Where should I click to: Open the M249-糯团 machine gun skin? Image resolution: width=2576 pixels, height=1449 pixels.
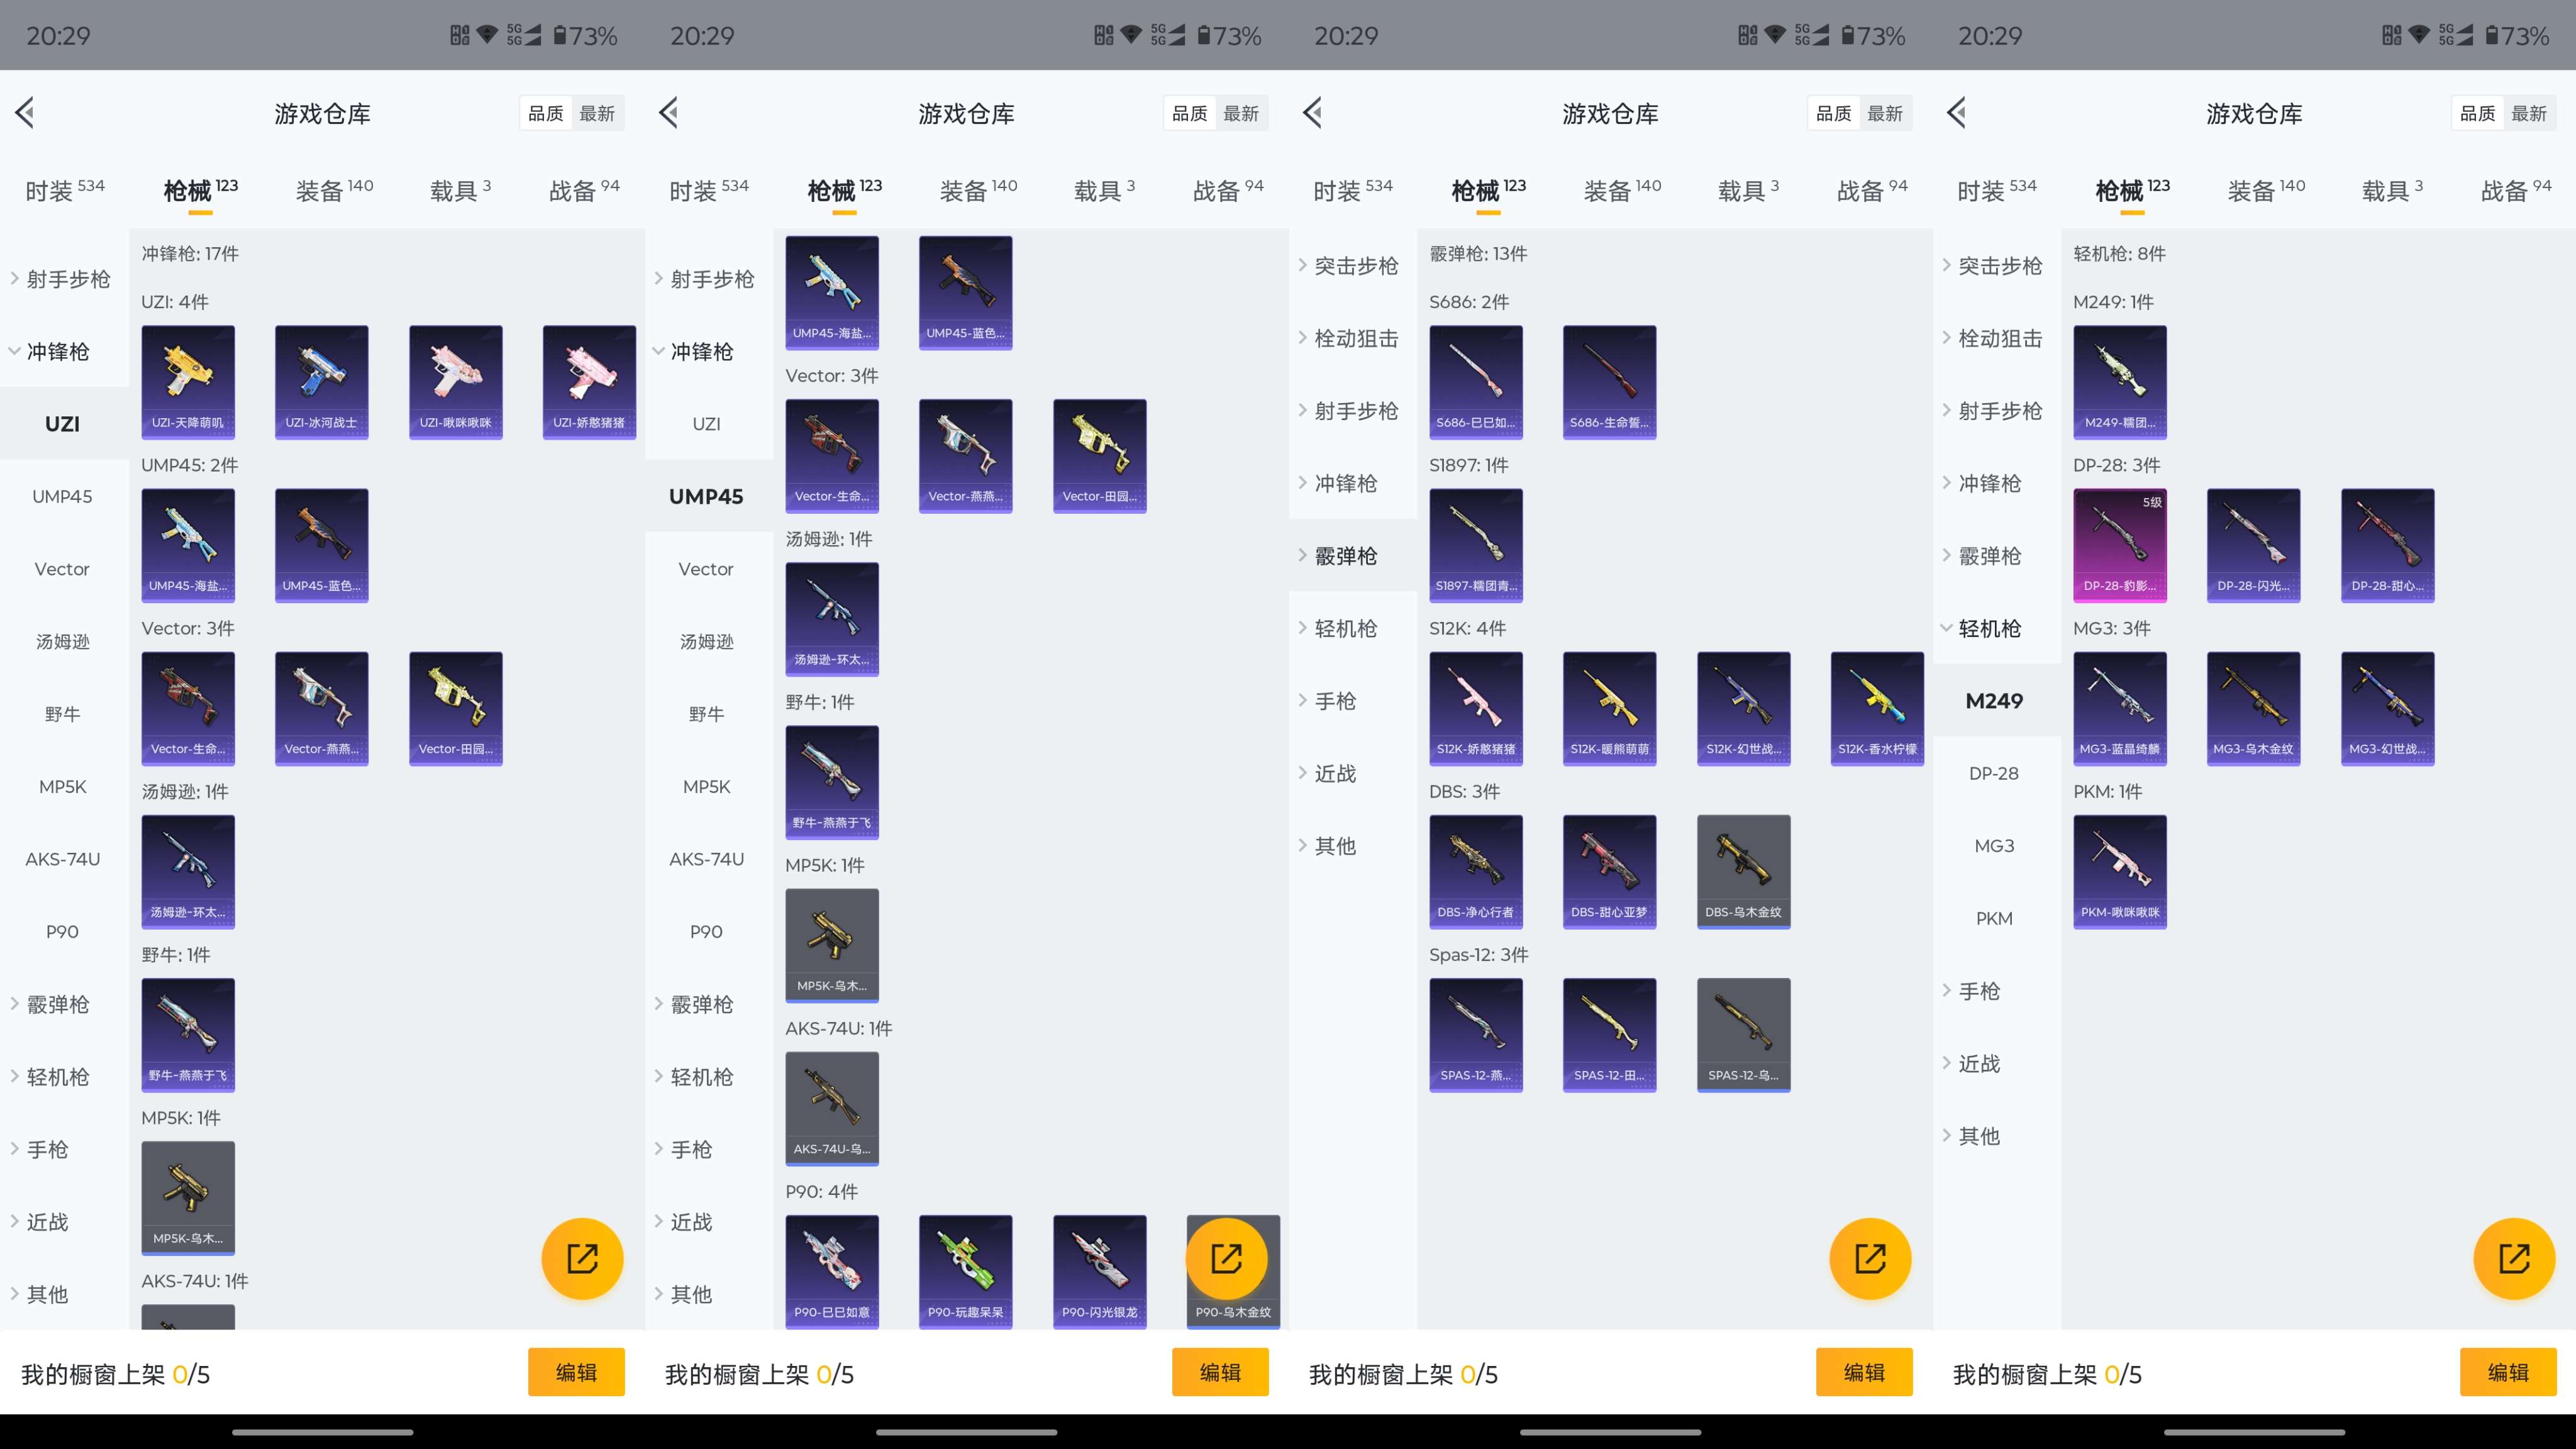pyautogui.click(x=2119, y=381)
